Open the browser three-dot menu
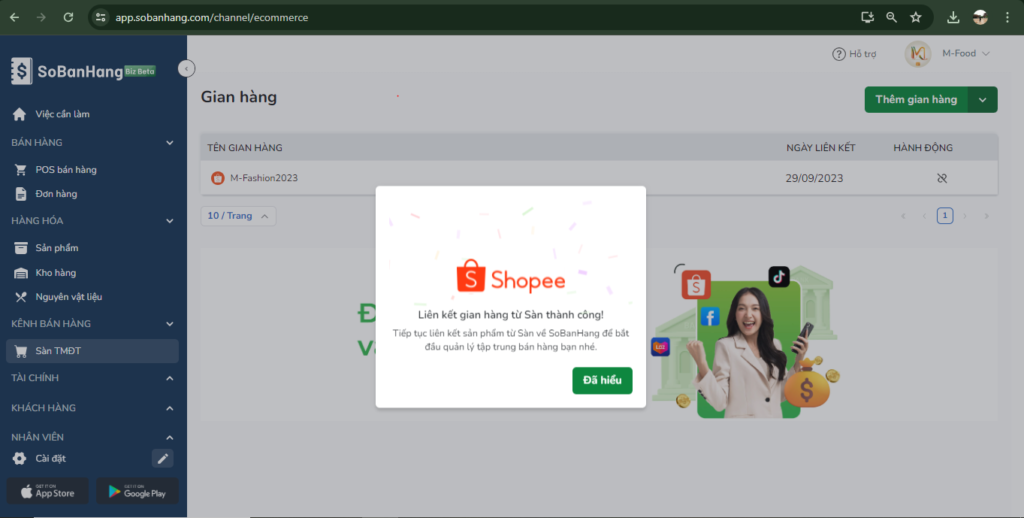Image resolution: width=1024 pixels, height=518 pixels. pyautogui.click(x=1008, y=18)
